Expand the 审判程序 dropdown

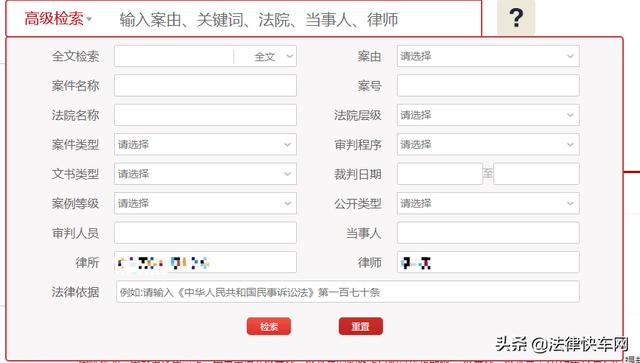(x=488, y=145)
